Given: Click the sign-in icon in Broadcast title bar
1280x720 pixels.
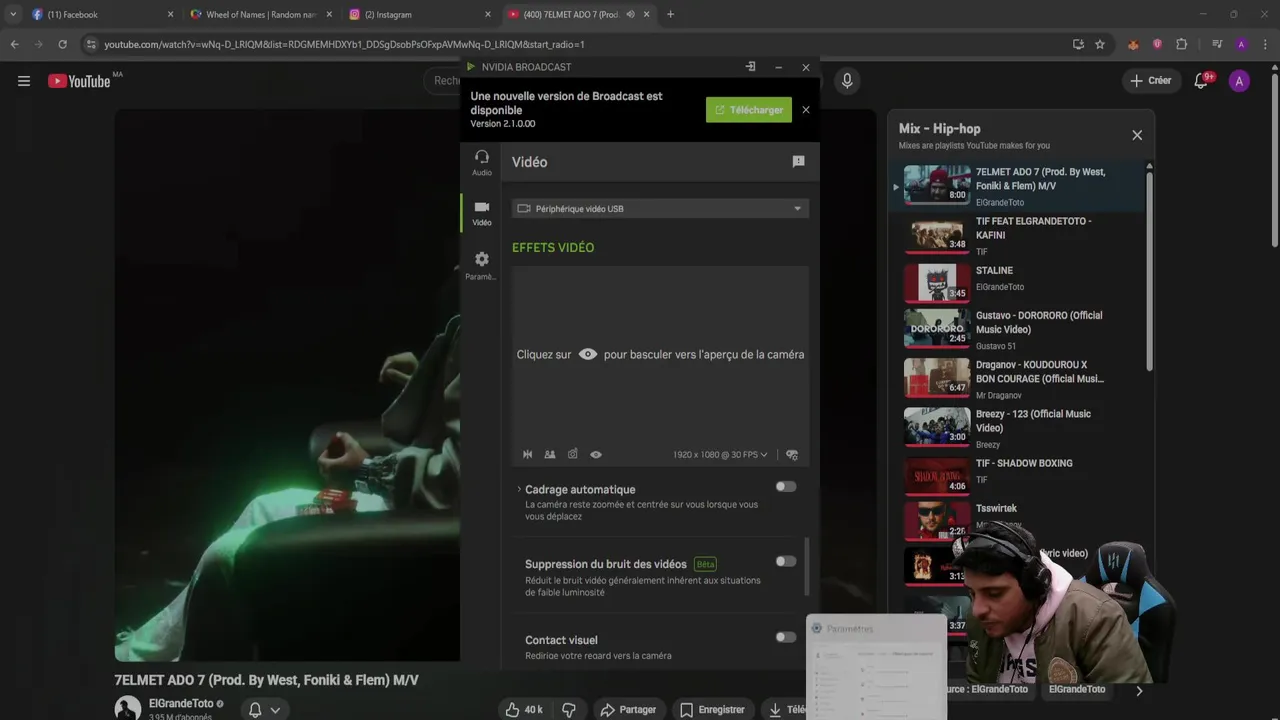Looking at the screenshot, I should coord(750,67).
